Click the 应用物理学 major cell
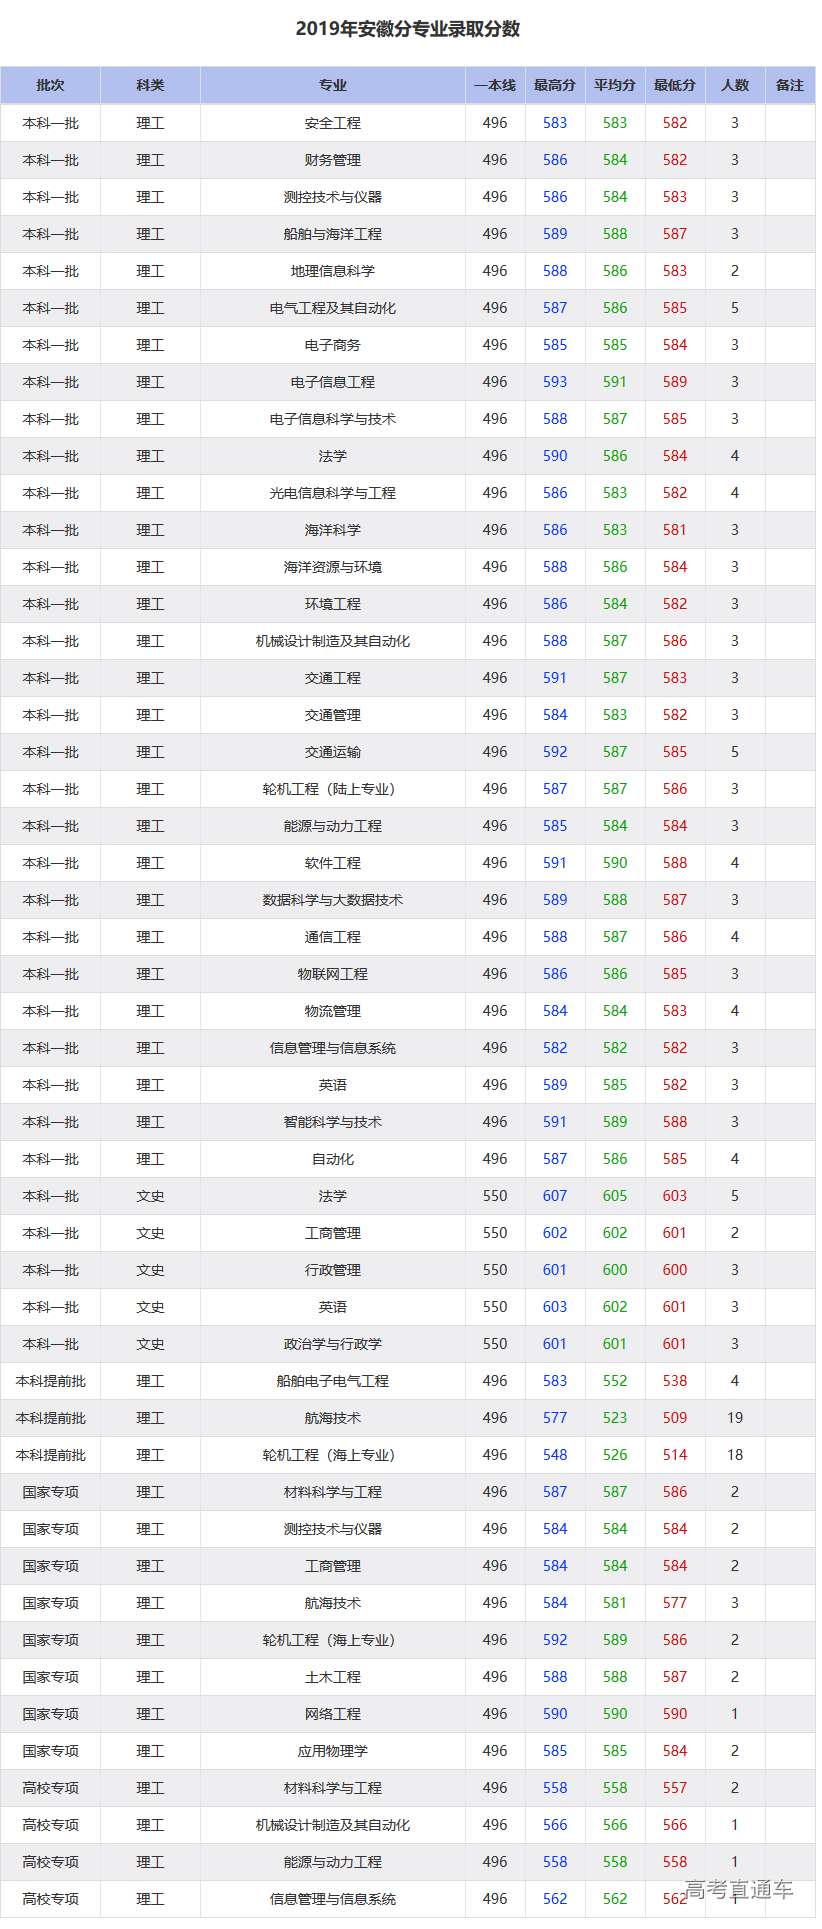 click(332, 1751)
